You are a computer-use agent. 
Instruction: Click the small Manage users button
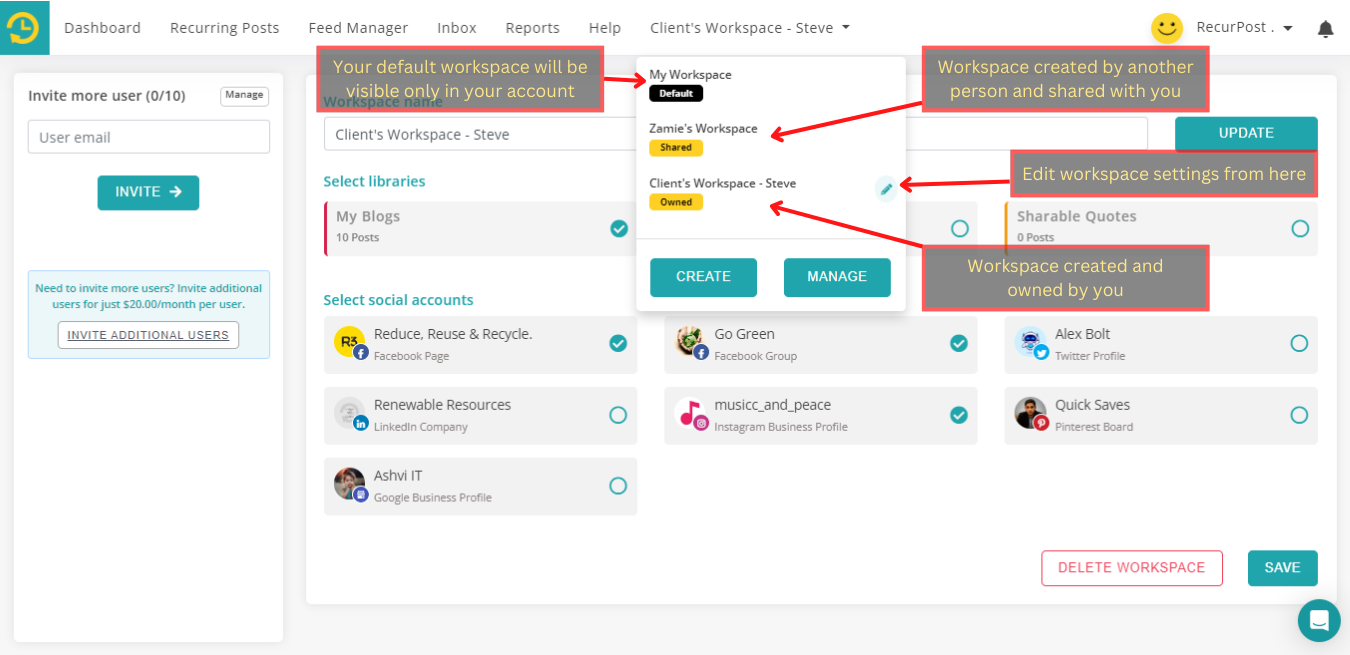[x=244, y=96]
